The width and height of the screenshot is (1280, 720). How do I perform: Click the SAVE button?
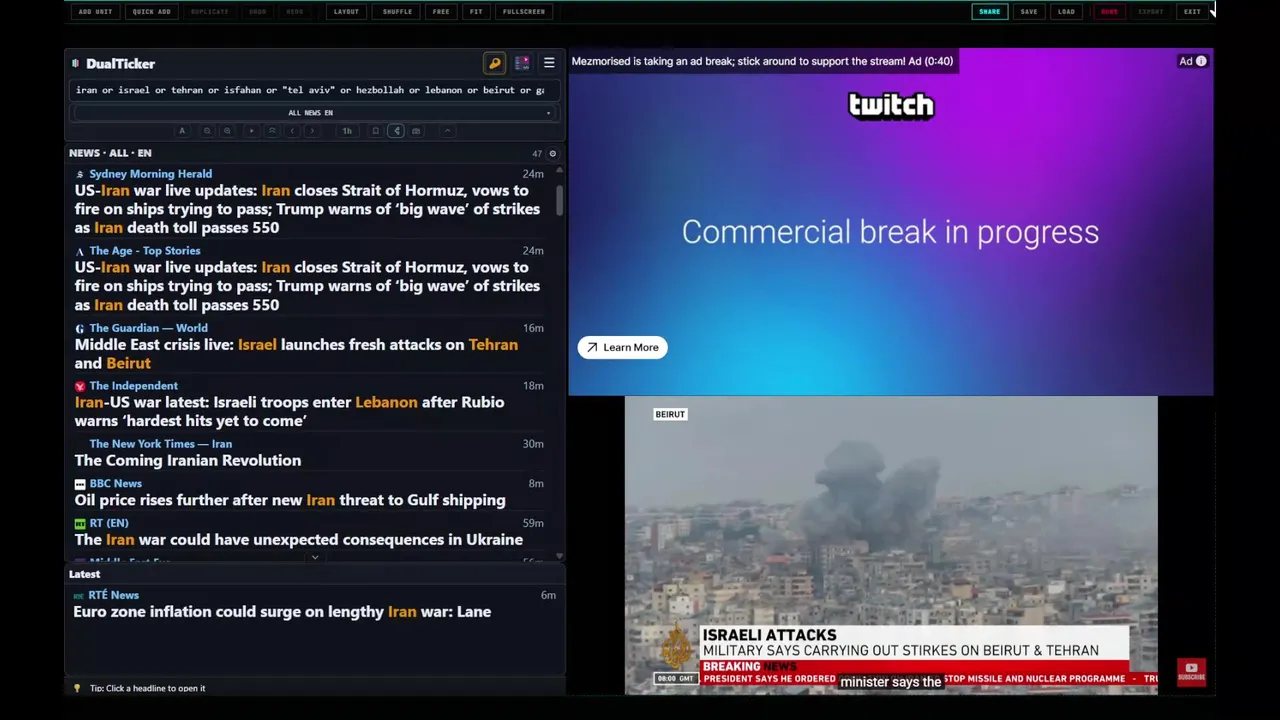coord(1029,12)
